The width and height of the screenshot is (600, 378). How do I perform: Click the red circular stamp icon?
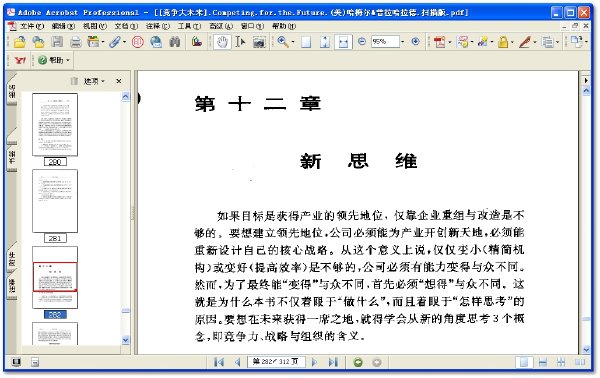[x=137, y=42]
